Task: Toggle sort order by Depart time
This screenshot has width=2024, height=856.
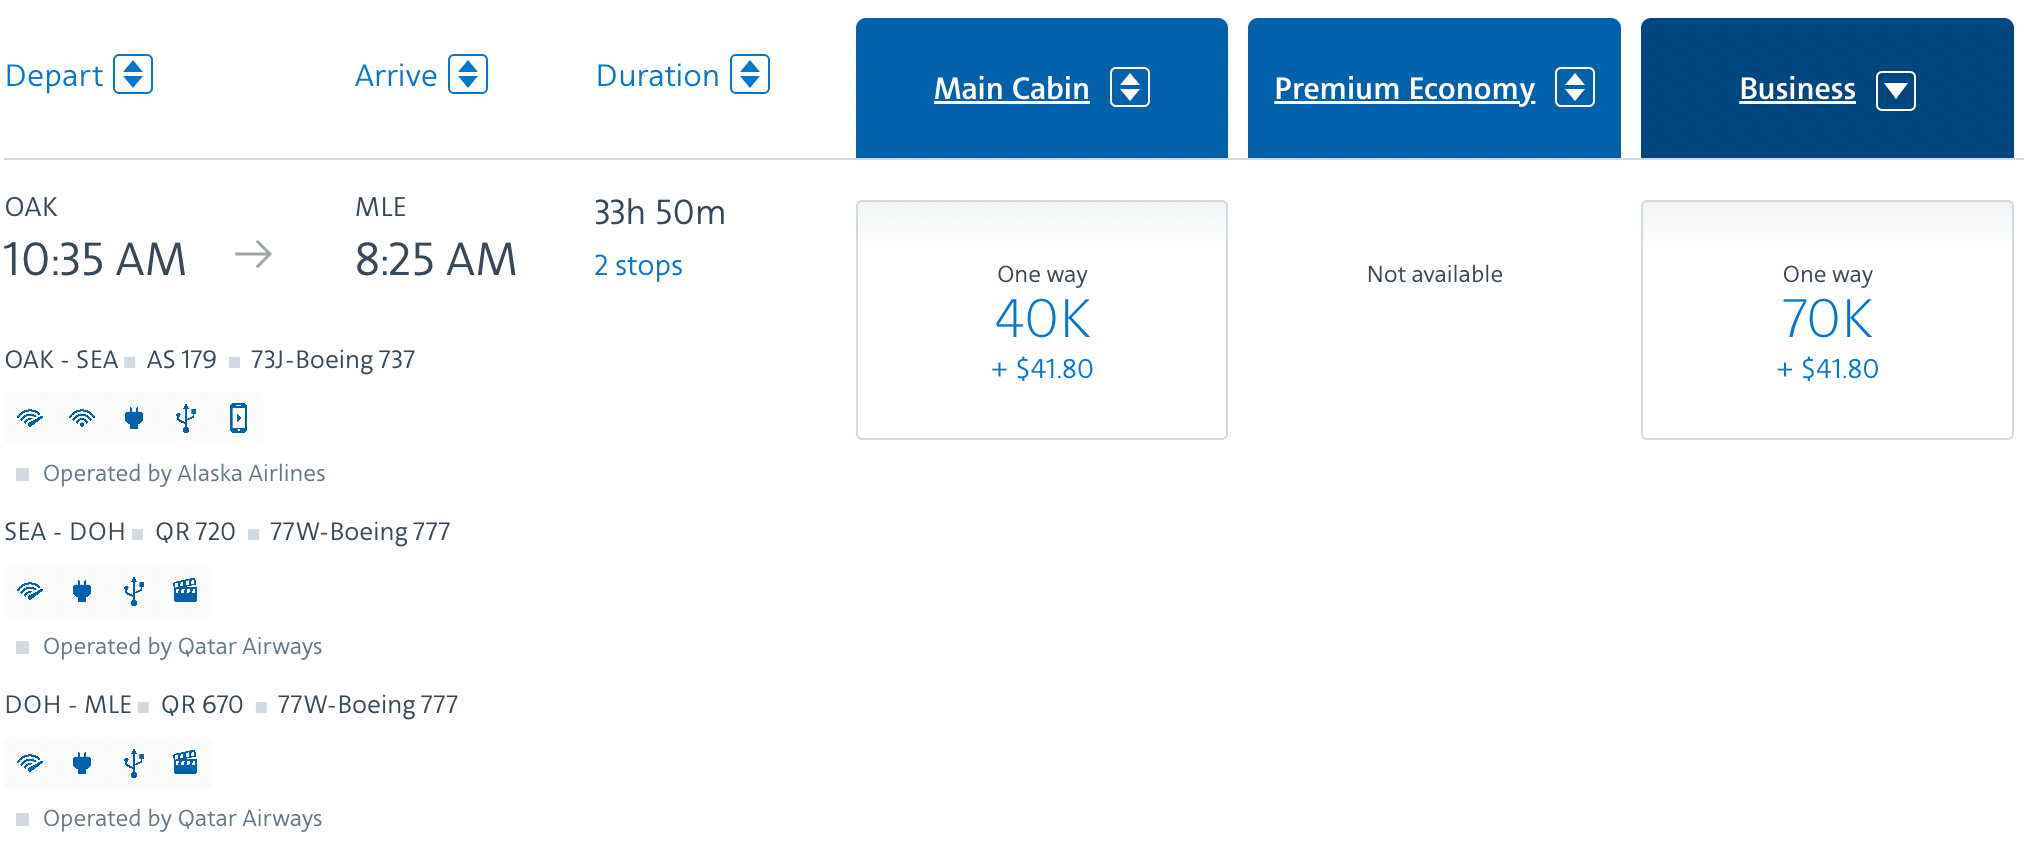Action: coord(133,75)
